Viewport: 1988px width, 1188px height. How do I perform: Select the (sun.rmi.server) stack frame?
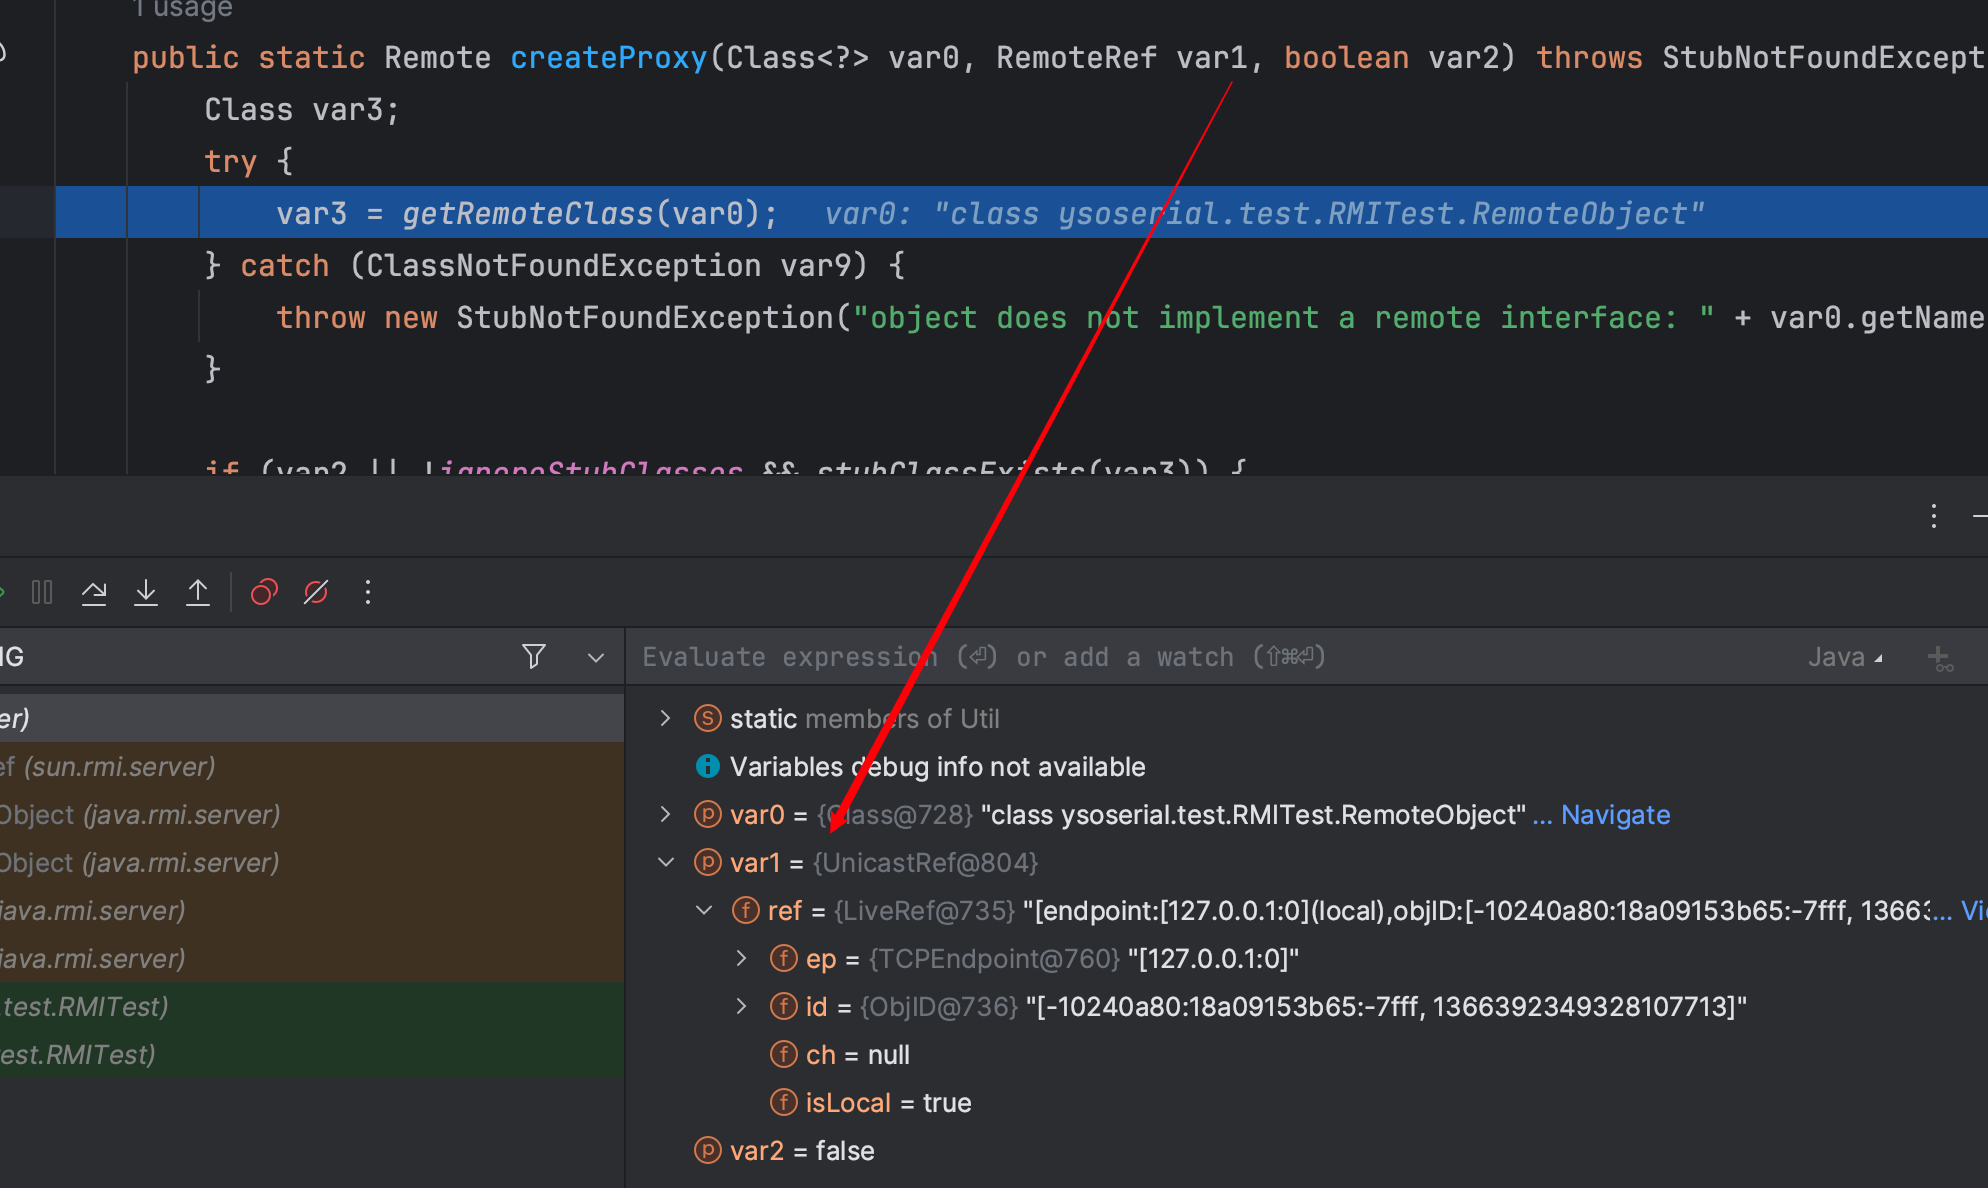[312, 766]
